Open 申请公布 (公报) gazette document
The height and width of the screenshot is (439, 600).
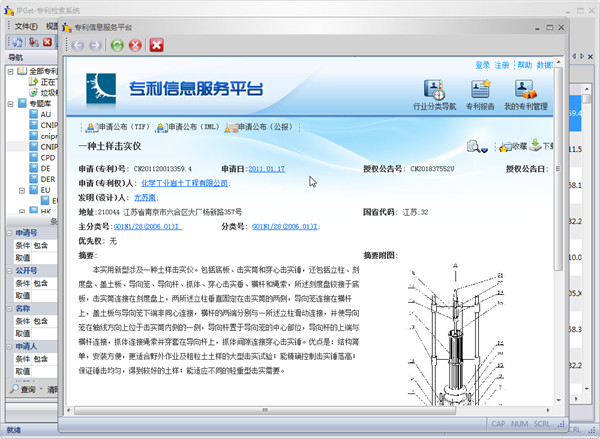259,127
